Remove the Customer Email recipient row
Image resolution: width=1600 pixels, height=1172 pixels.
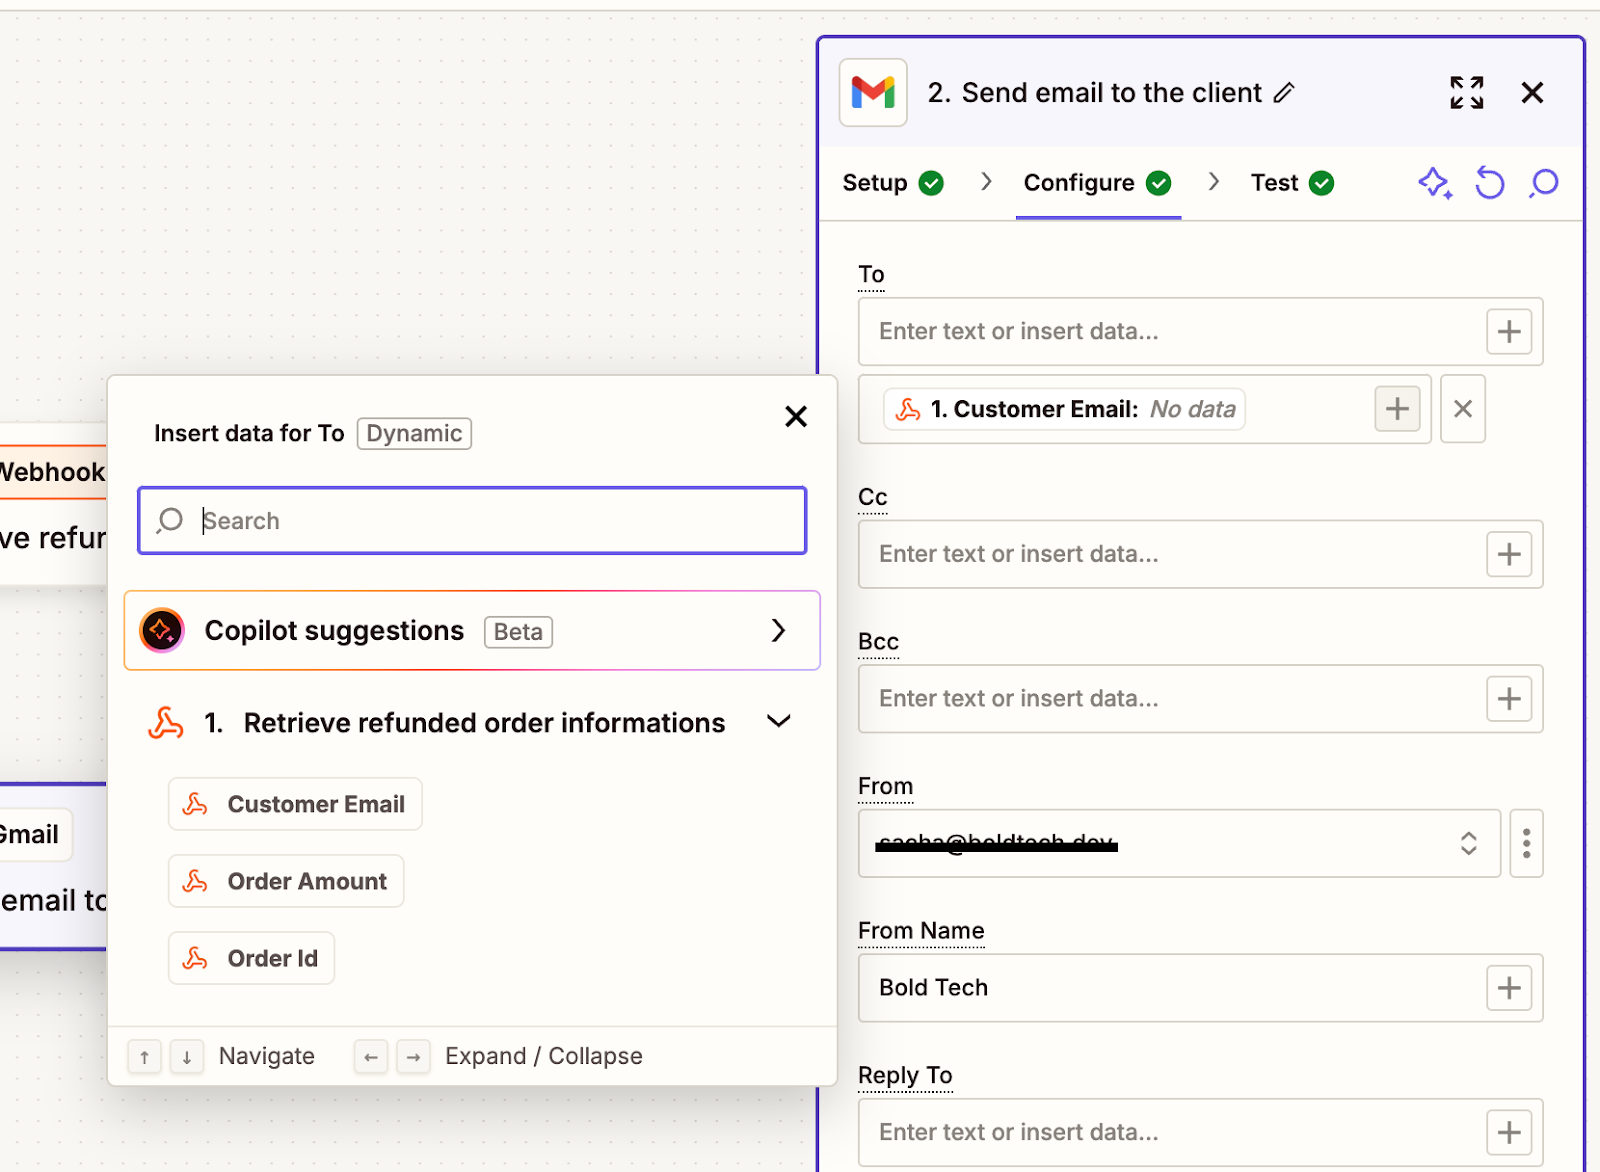(x=1462, y=409)
